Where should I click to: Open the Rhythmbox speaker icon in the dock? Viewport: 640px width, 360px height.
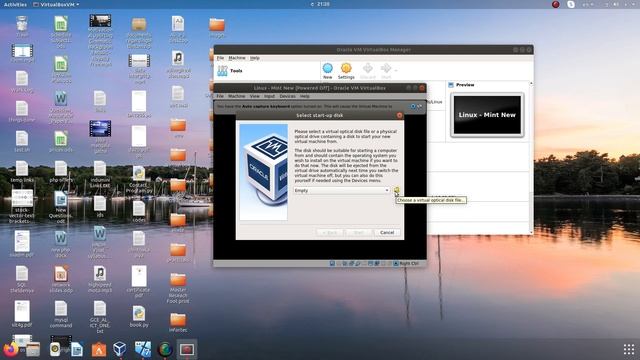(55, 349)
